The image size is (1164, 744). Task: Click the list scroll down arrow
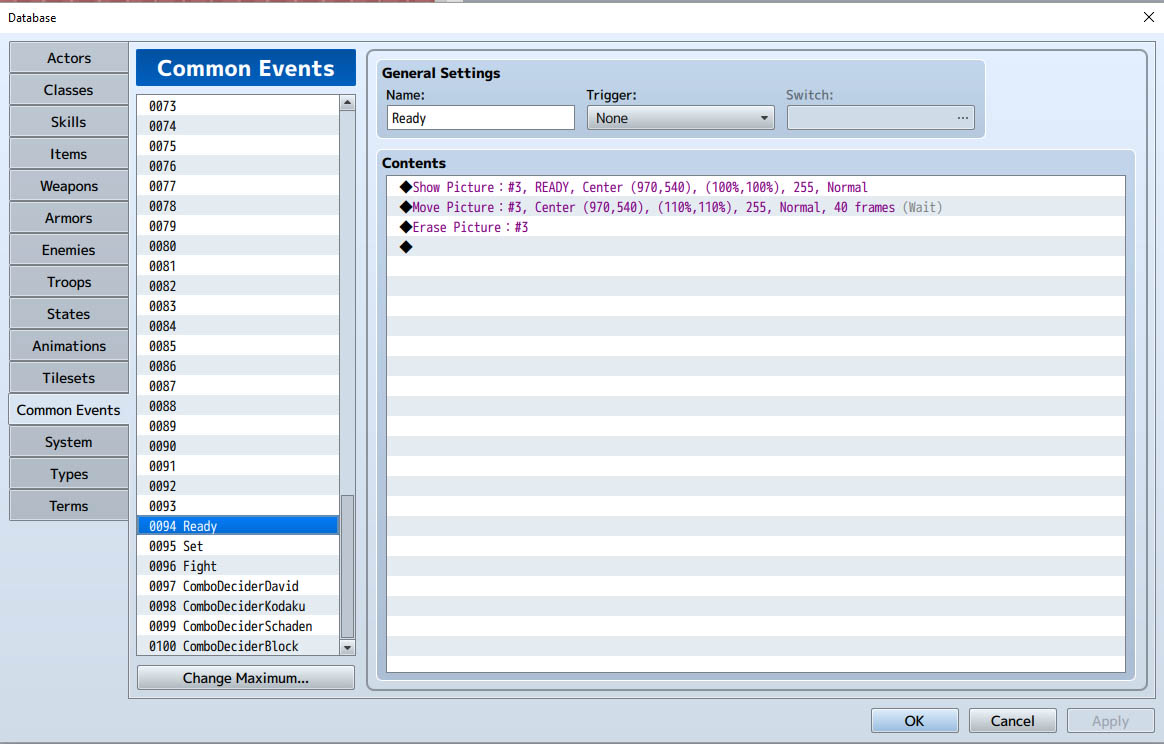click(347, 647)
